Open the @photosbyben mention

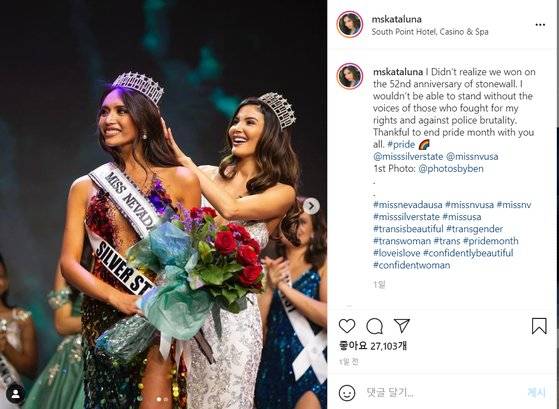(451, 169)
